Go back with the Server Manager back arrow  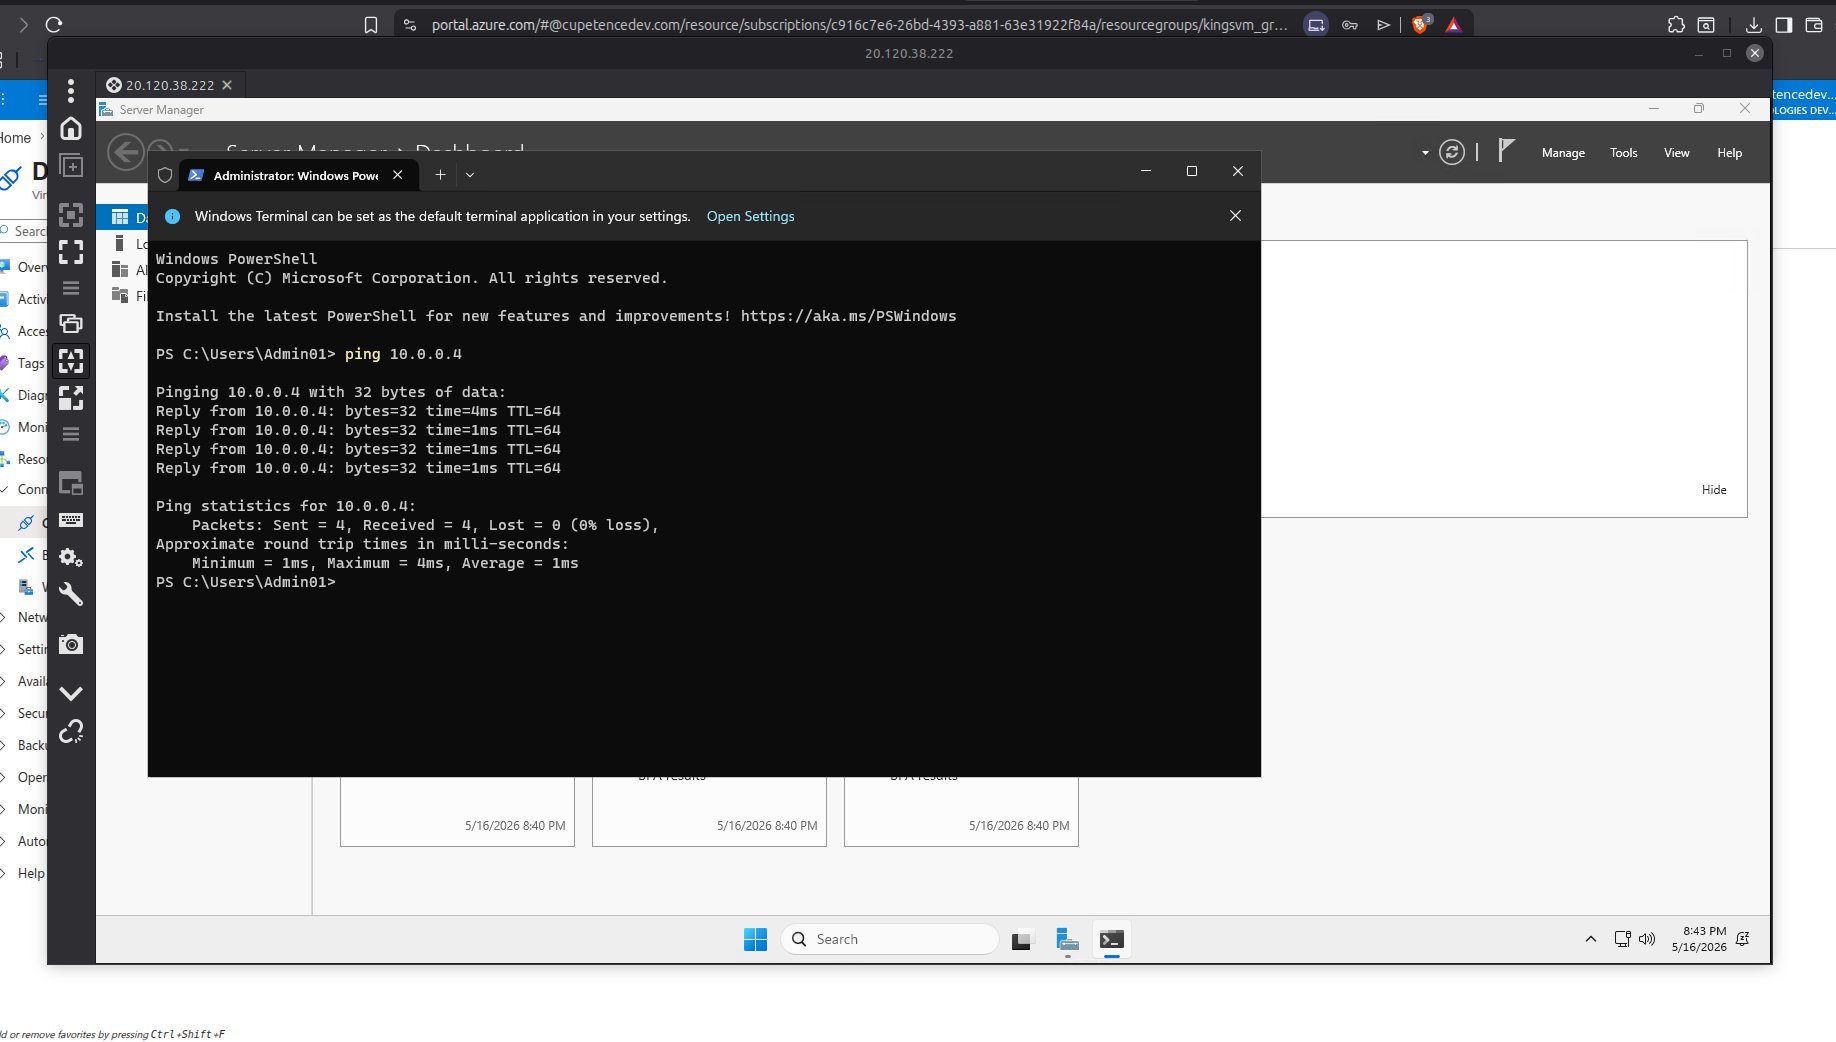(126, 152)
